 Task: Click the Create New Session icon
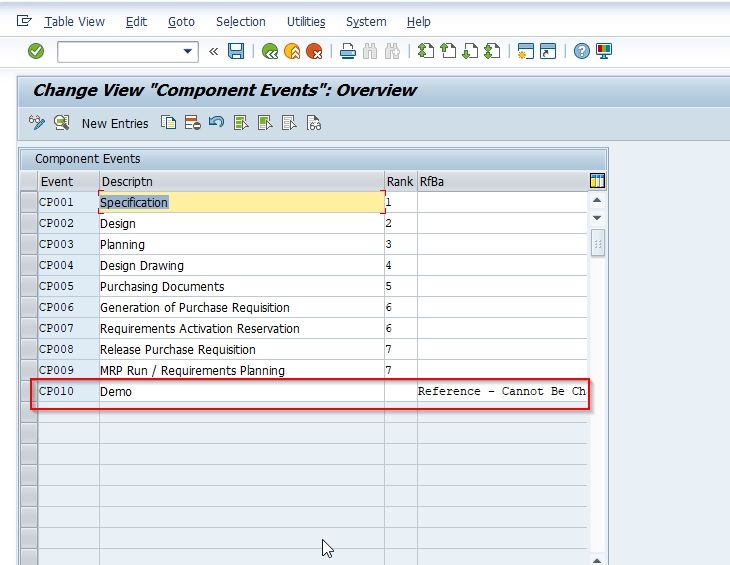[x=526, y=51]
